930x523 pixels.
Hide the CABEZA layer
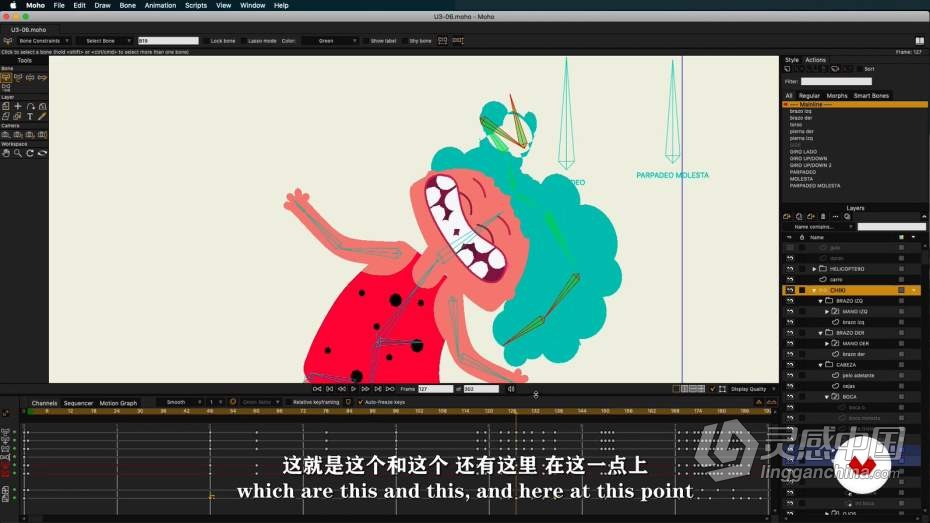tap(789, 365)
